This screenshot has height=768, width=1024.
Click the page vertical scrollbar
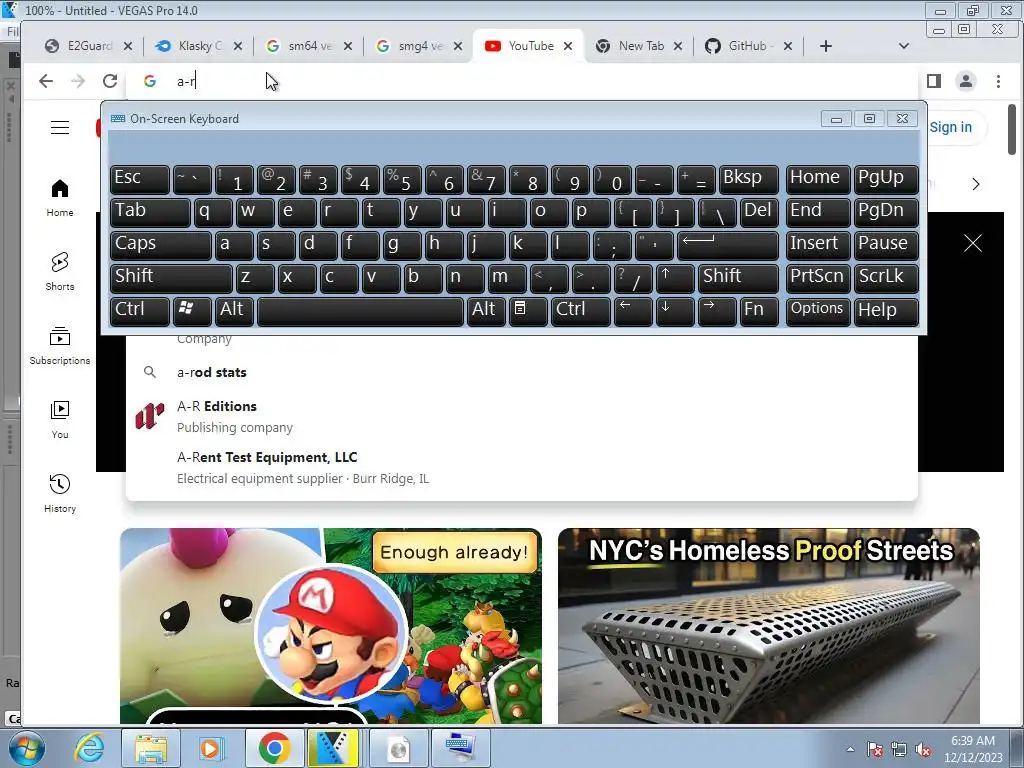point(1012,129)
